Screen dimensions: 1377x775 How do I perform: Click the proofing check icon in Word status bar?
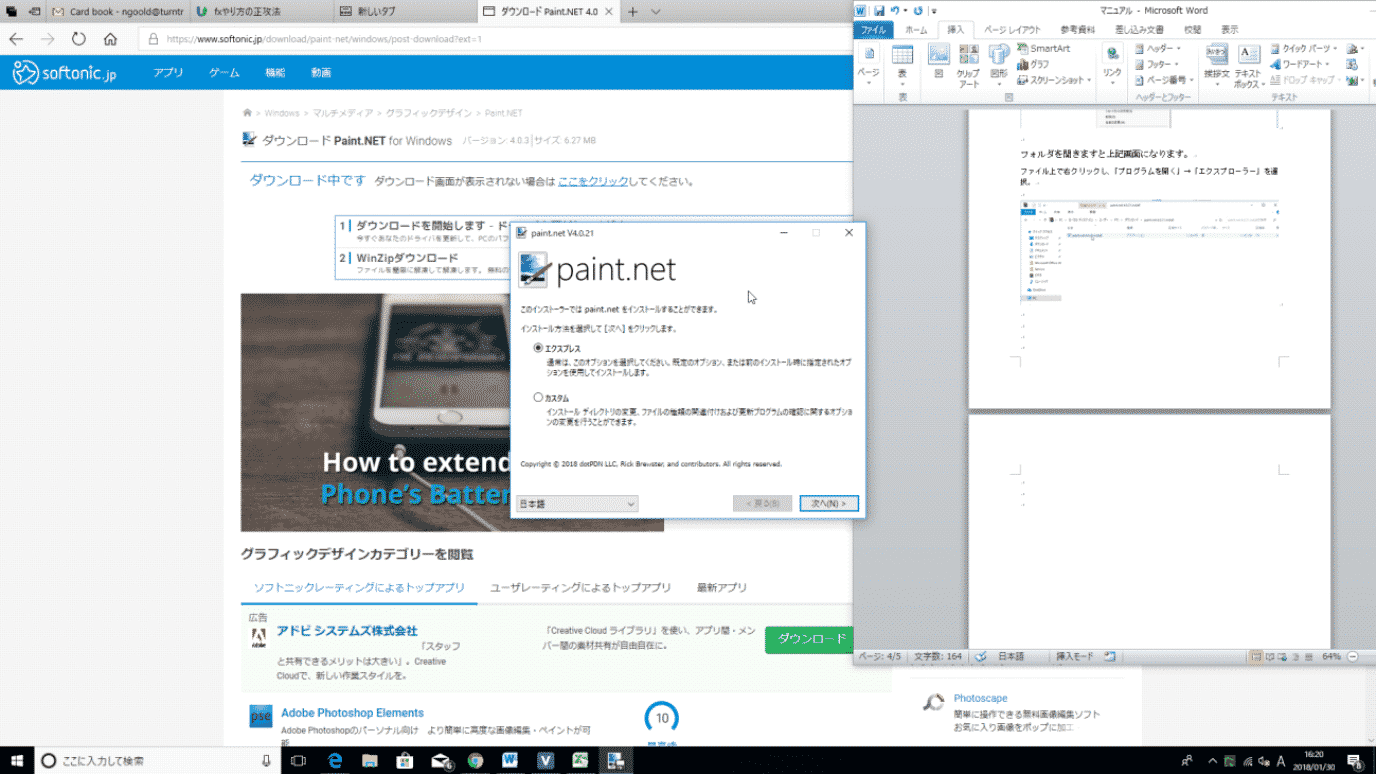pos(981,656)
